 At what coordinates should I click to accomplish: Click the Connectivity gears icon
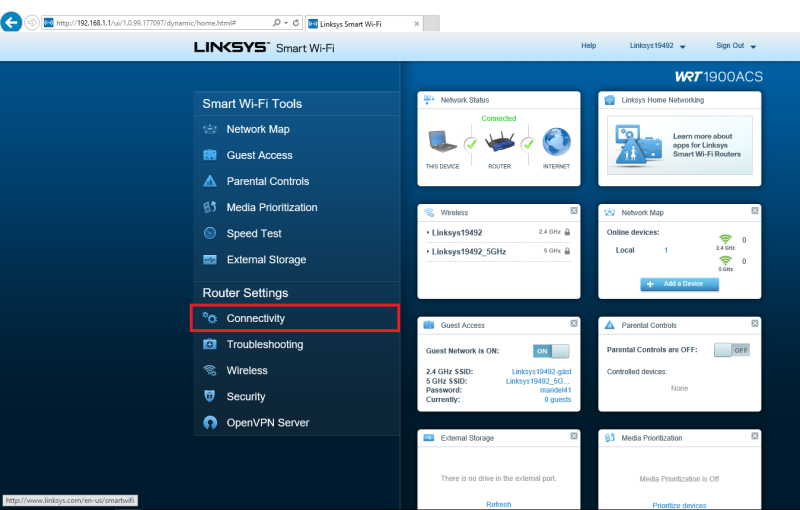coord(210,318)
